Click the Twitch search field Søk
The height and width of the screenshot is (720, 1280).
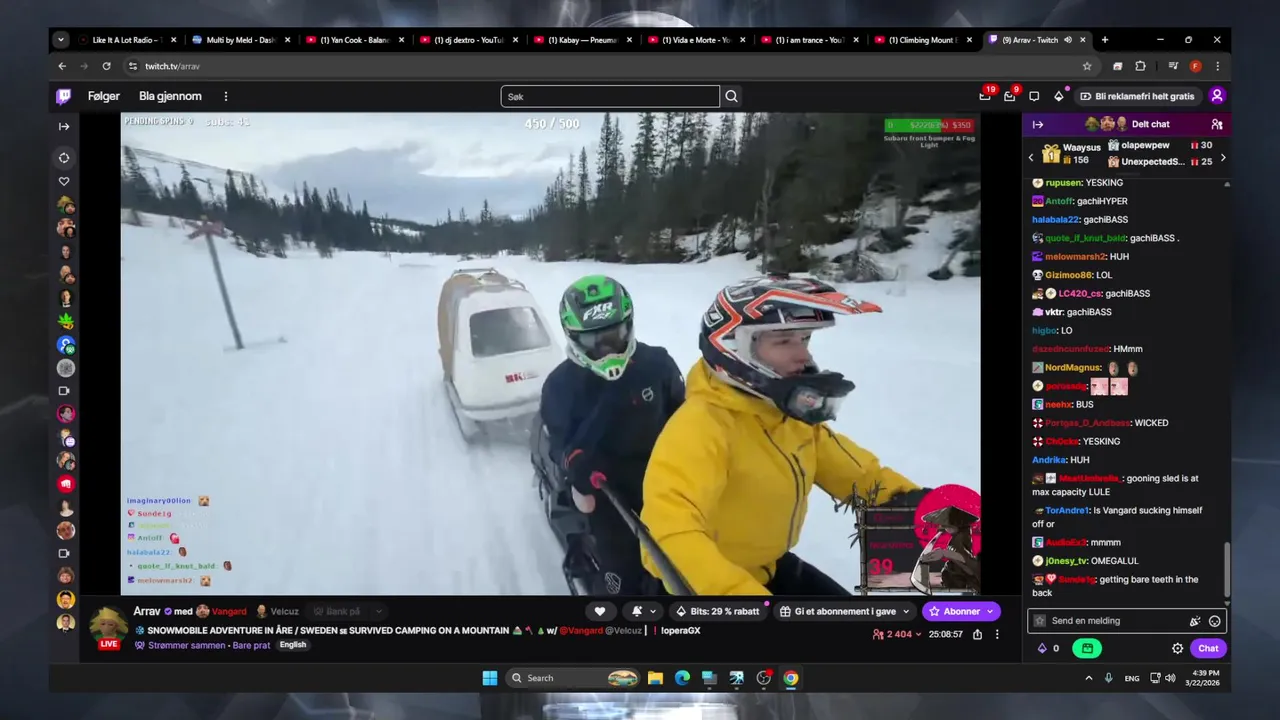610,96
